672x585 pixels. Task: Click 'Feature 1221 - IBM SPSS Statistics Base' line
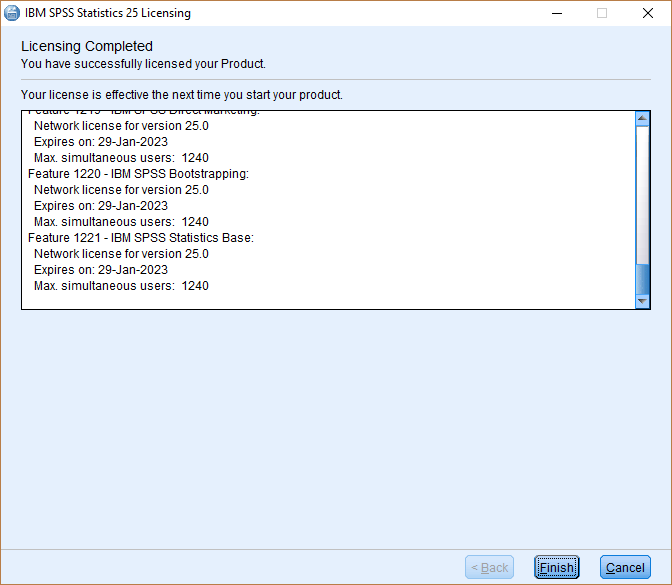(x=141, y=237)
